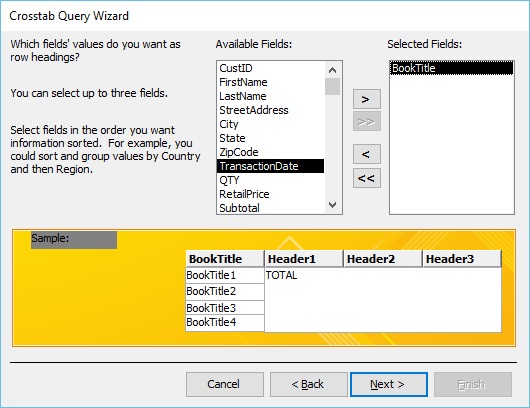Click Header3 column in sample preview
The image size is (530, 408).
pyautogui.click(x=462, y=259)
